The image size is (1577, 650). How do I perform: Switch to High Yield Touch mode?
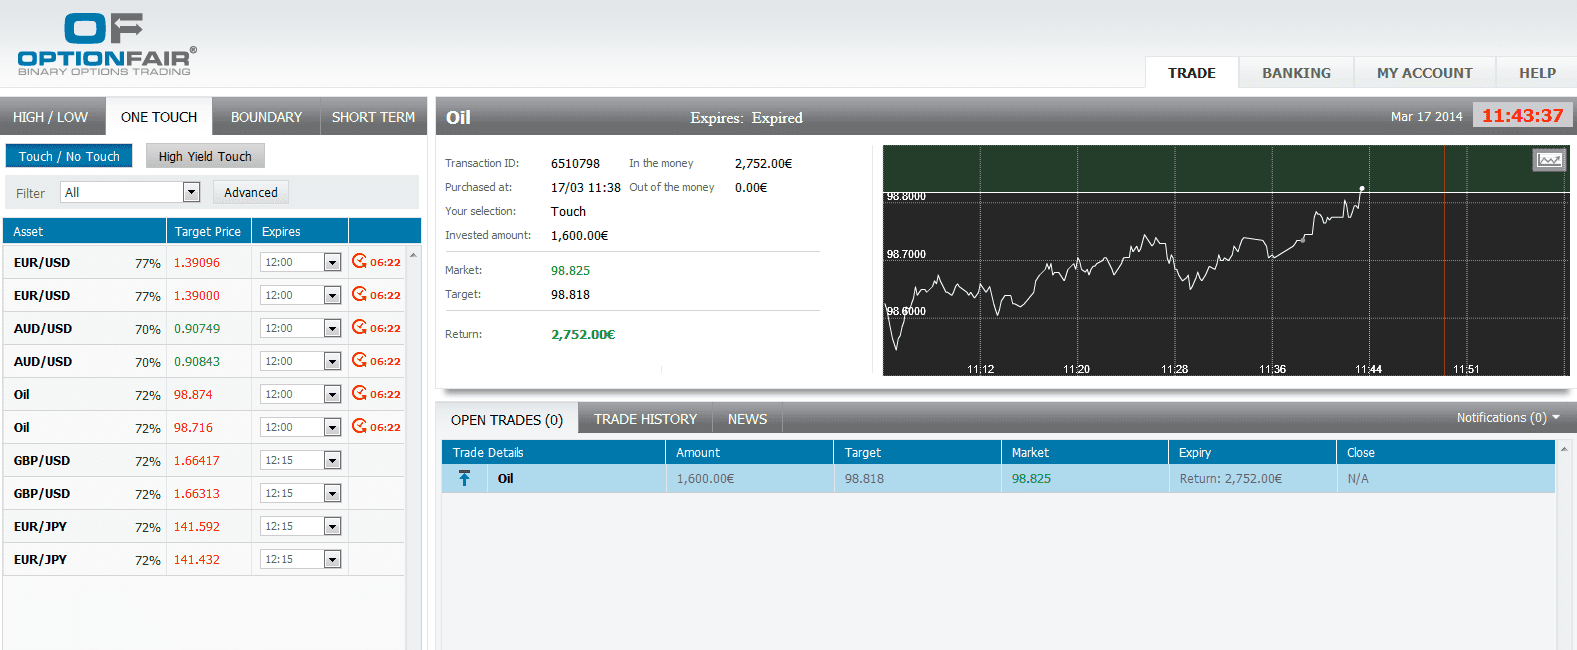pyautogui.click(x=205, y=156)
